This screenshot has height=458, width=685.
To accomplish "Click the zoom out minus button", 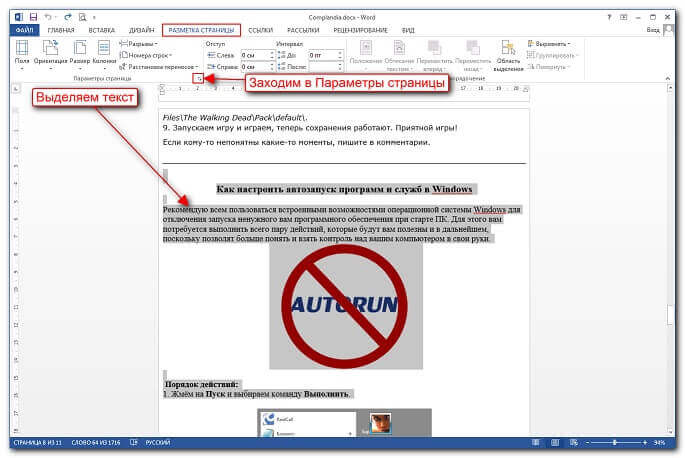I will [x=588, y=443].
